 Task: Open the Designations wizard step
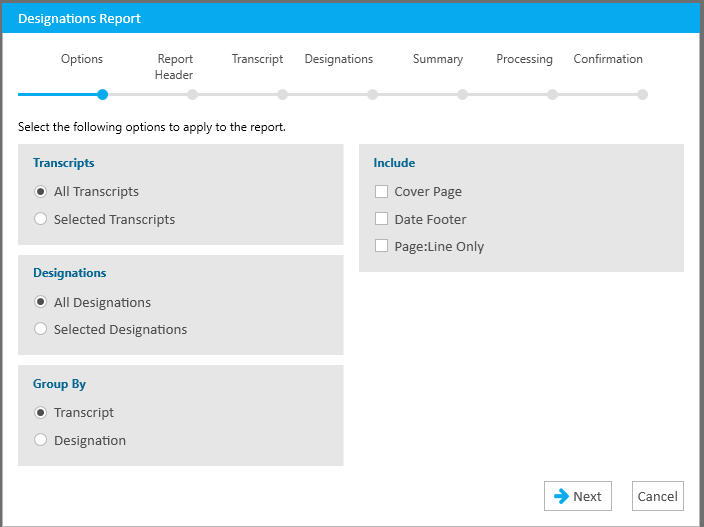coord(339,59)
